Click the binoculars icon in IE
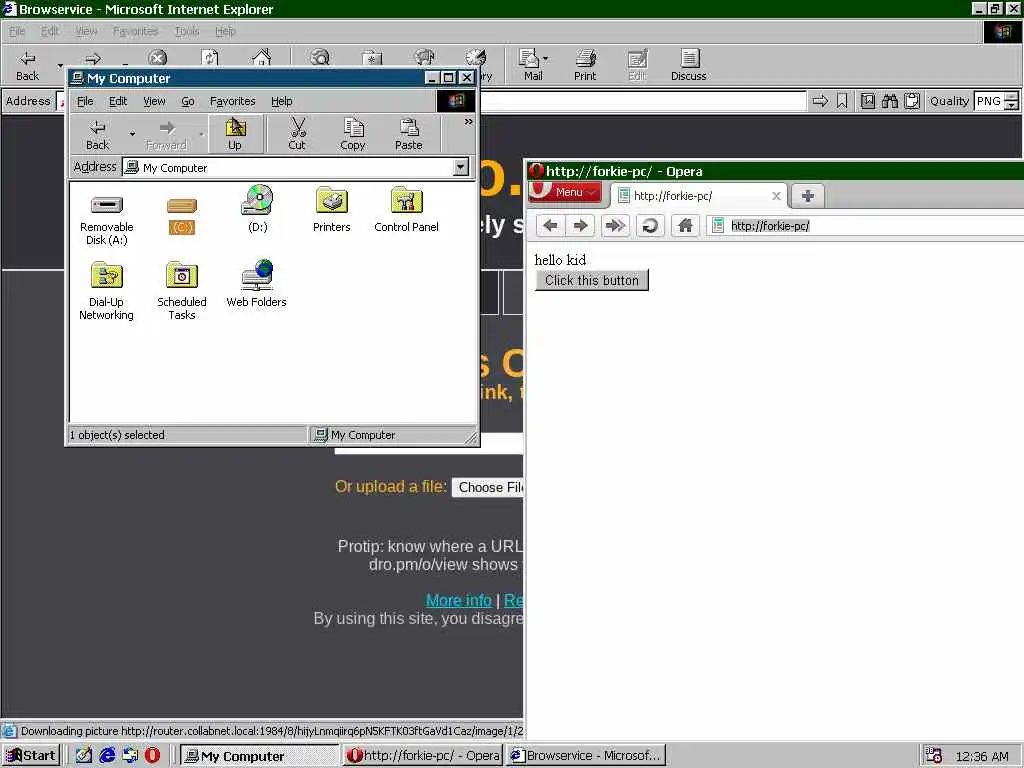1024x768 pixels. pos(889,101)
